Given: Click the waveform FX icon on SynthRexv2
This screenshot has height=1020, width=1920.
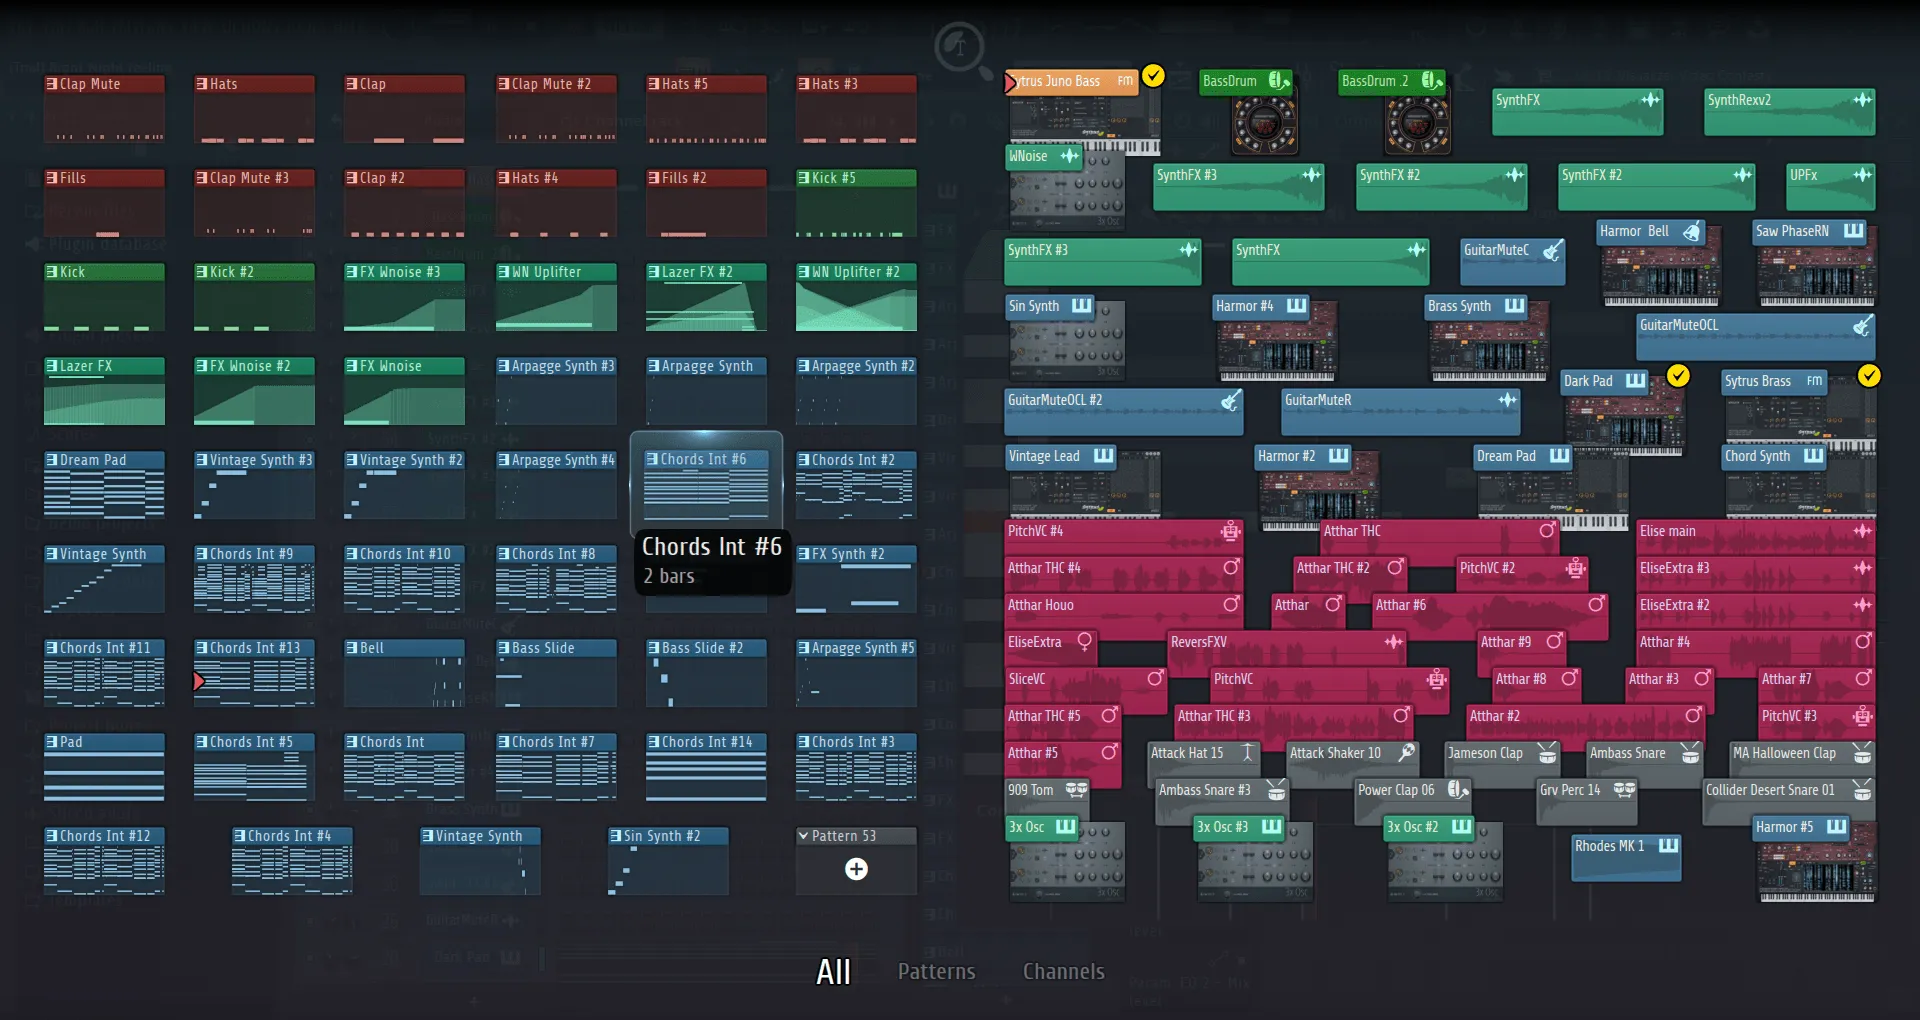Looking at the screenshot, I should click(1861, 100).
